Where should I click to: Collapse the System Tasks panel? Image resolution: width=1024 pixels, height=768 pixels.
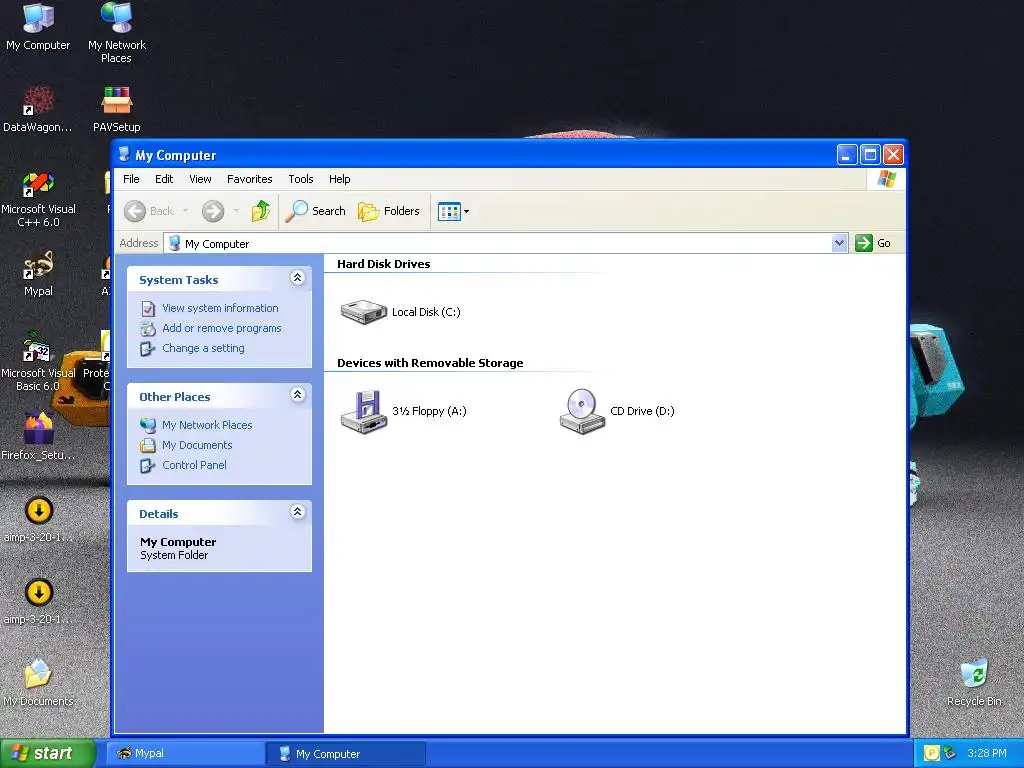[297, 278]
